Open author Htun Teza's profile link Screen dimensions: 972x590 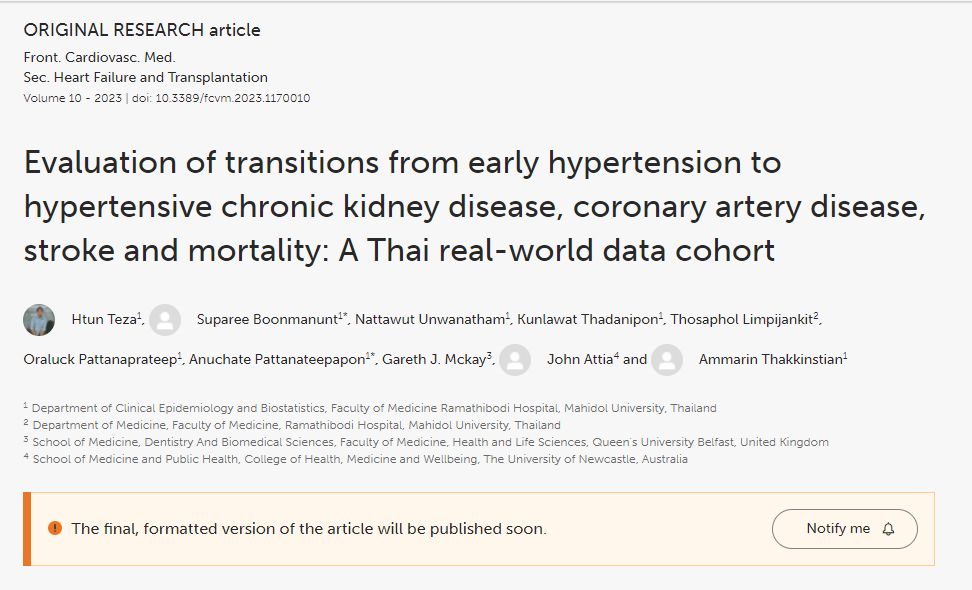(x=104, y=320)
